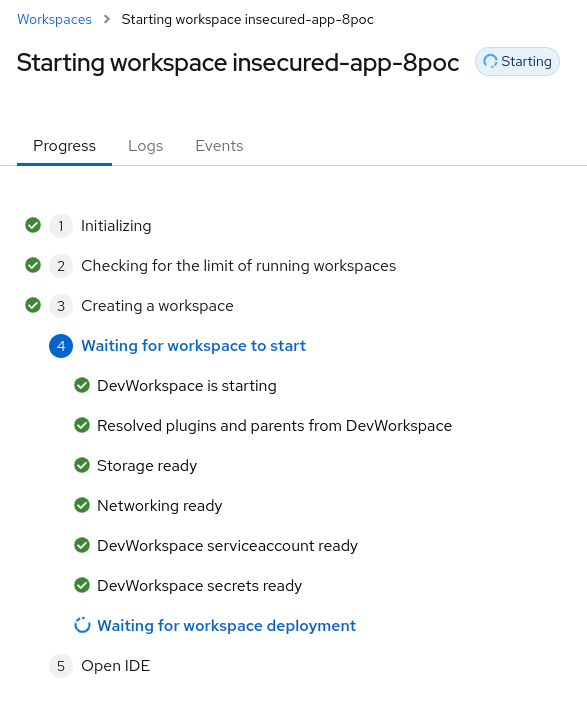
Task: Select 'Waiting for workspace deployment' text
Action: pos(227,626)
